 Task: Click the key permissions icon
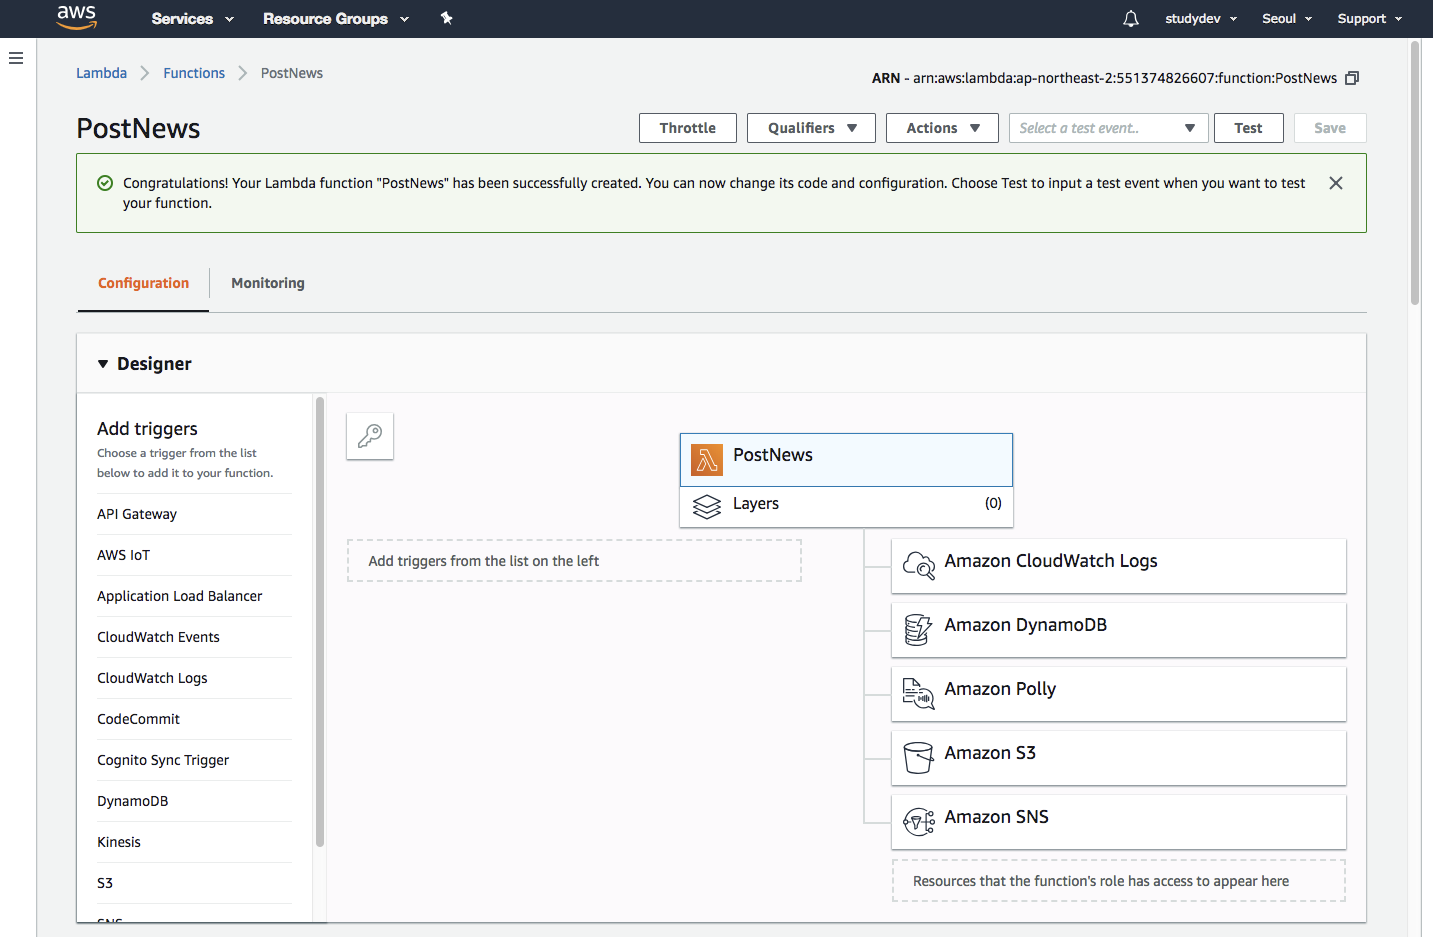pos(370,436)
